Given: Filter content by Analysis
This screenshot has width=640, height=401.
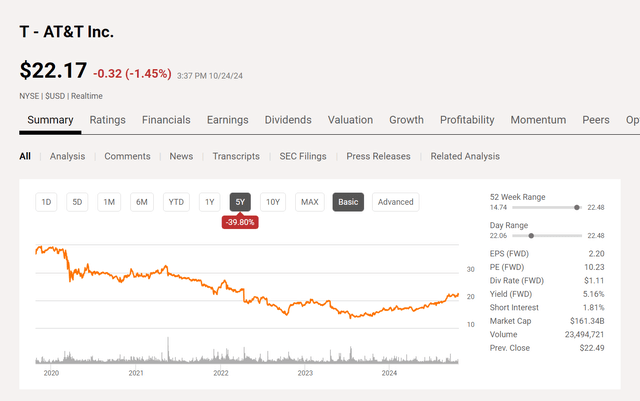Looking at the screenshot, I should pyautogui.click(x=67, y=156).
